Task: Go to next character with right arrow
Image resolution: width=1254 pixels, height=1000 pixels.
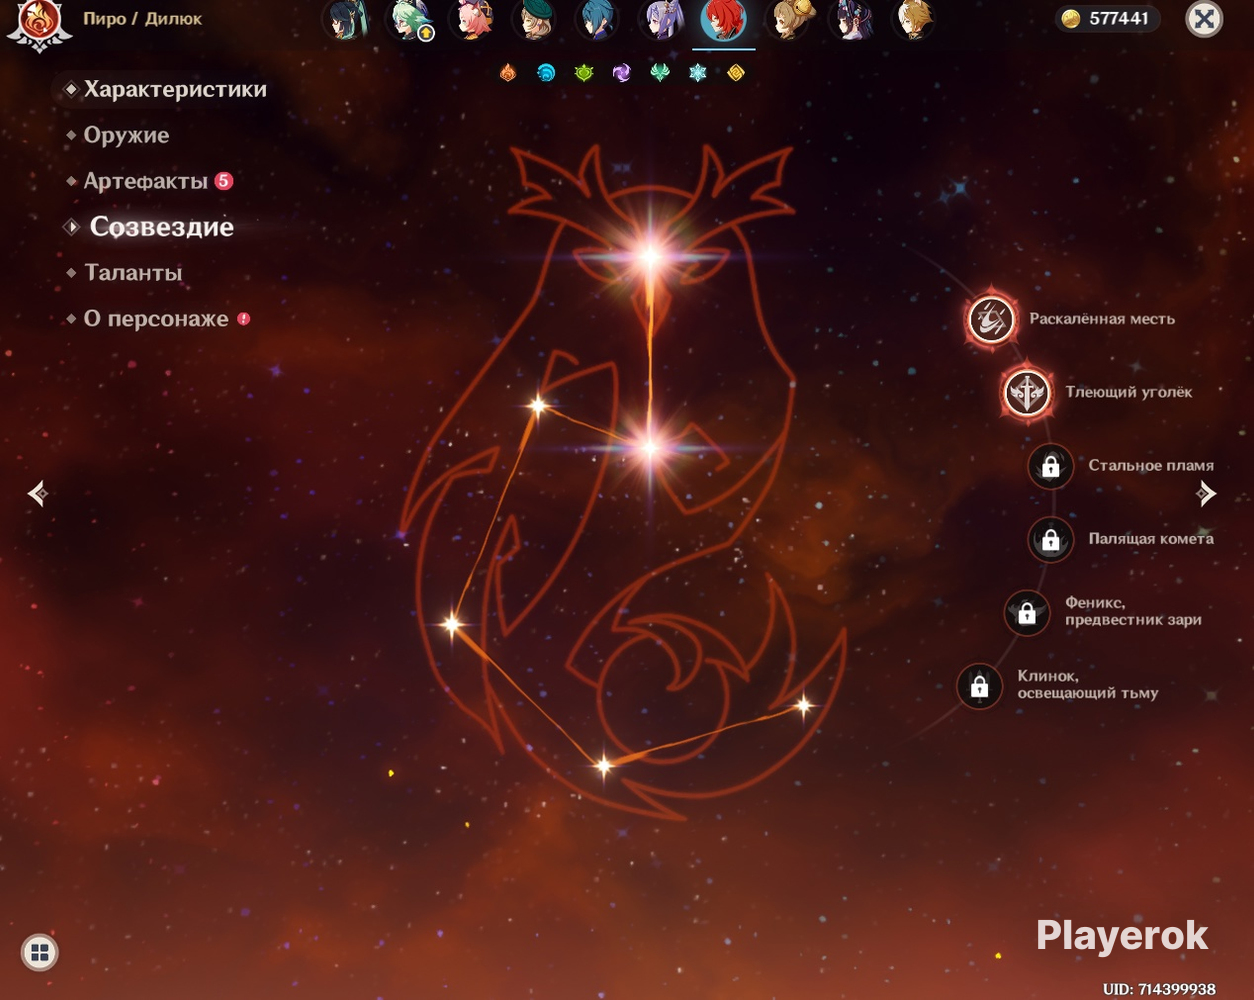Action: (x=1207, y=493)
